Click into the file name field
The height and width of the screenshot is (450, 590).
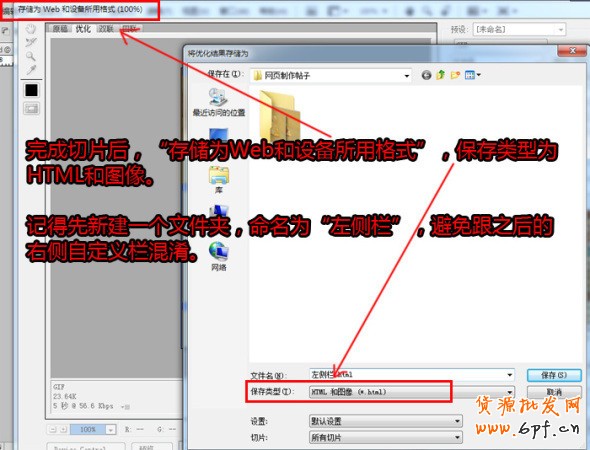[x=412, y=375]
